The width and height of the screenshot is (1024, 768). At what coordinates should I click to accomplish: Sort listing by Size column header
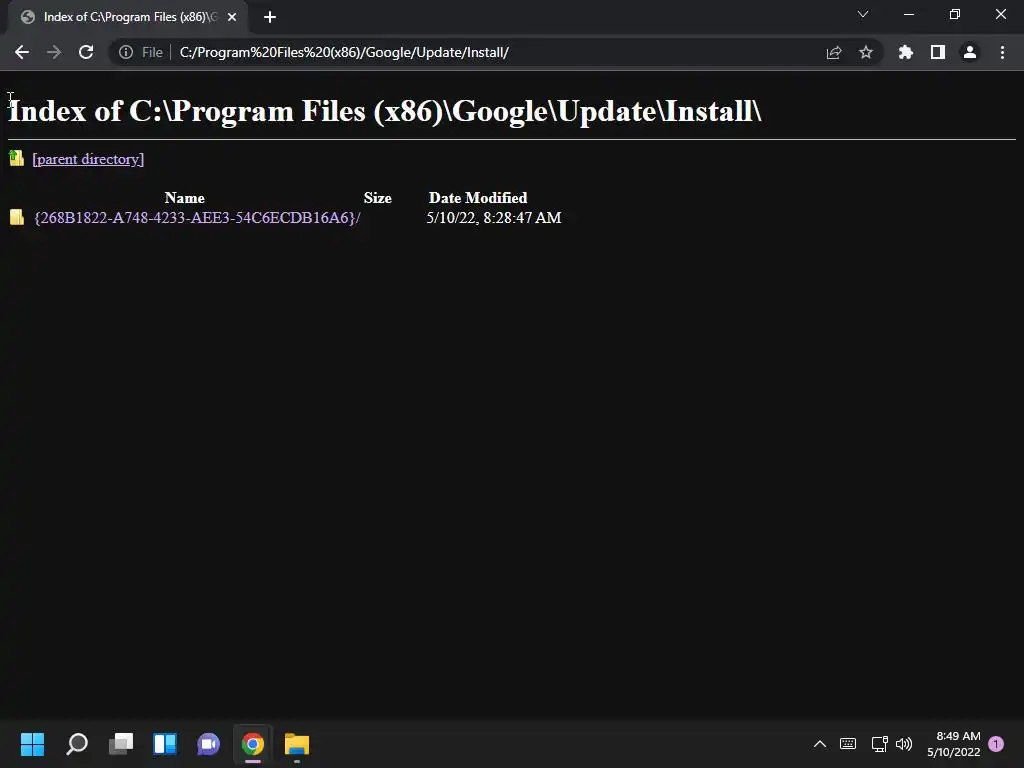tap(377, 198)
